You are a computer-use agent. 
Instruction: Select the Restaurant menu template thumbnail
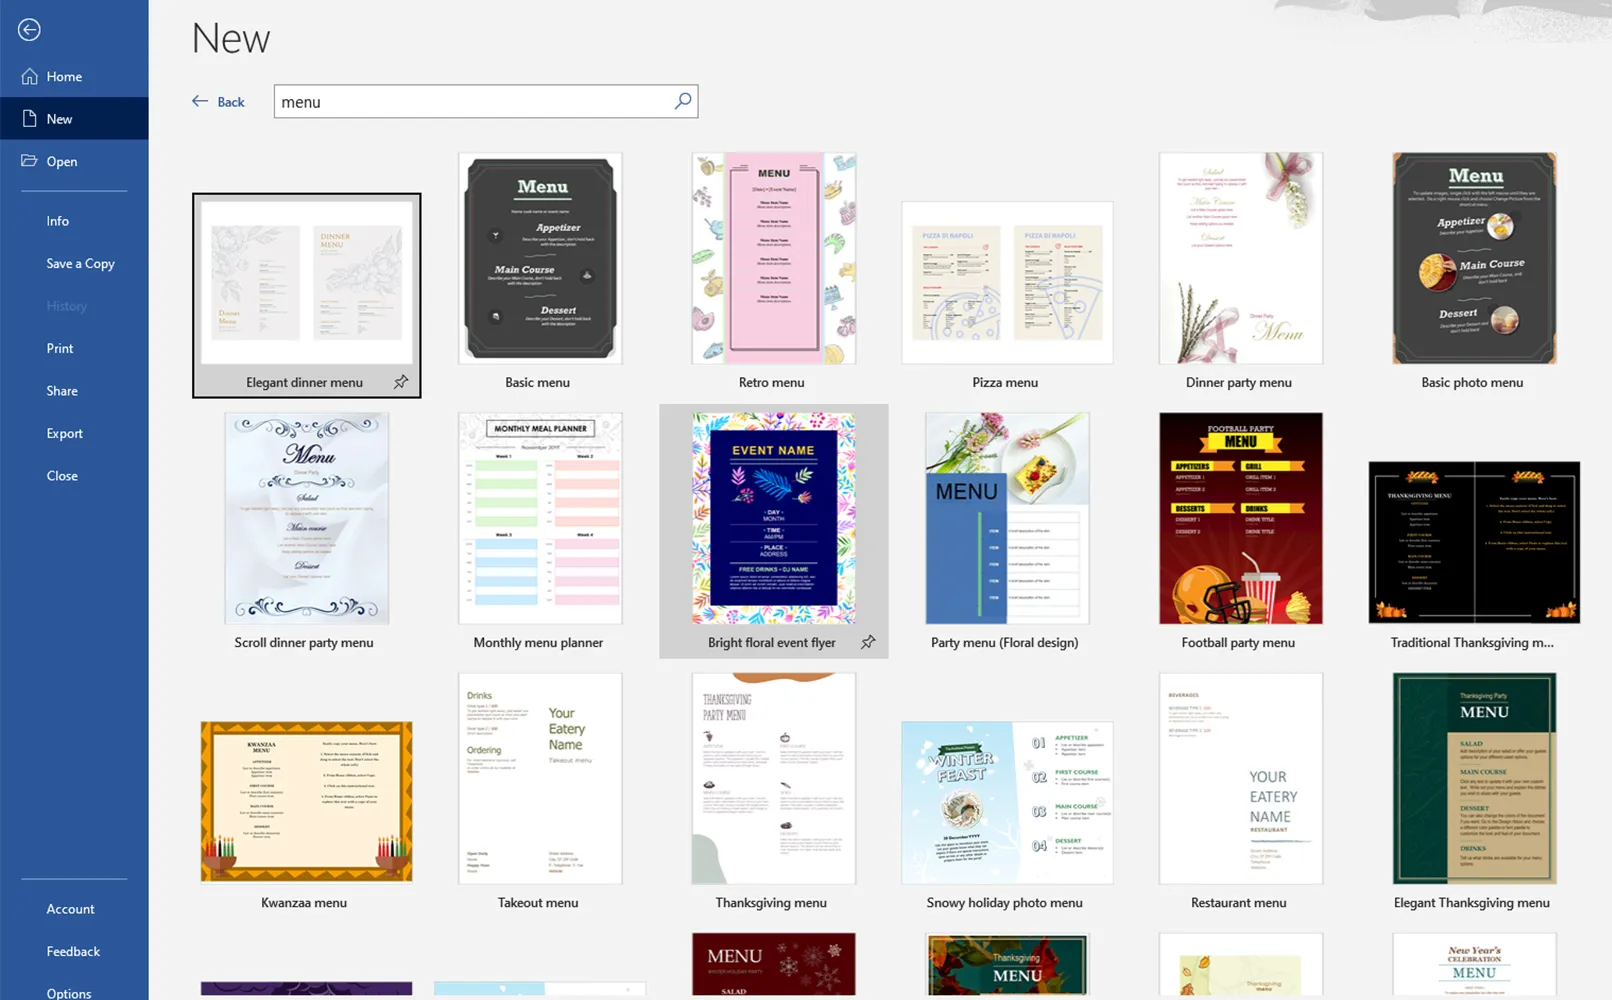[x=1241, y=778]
